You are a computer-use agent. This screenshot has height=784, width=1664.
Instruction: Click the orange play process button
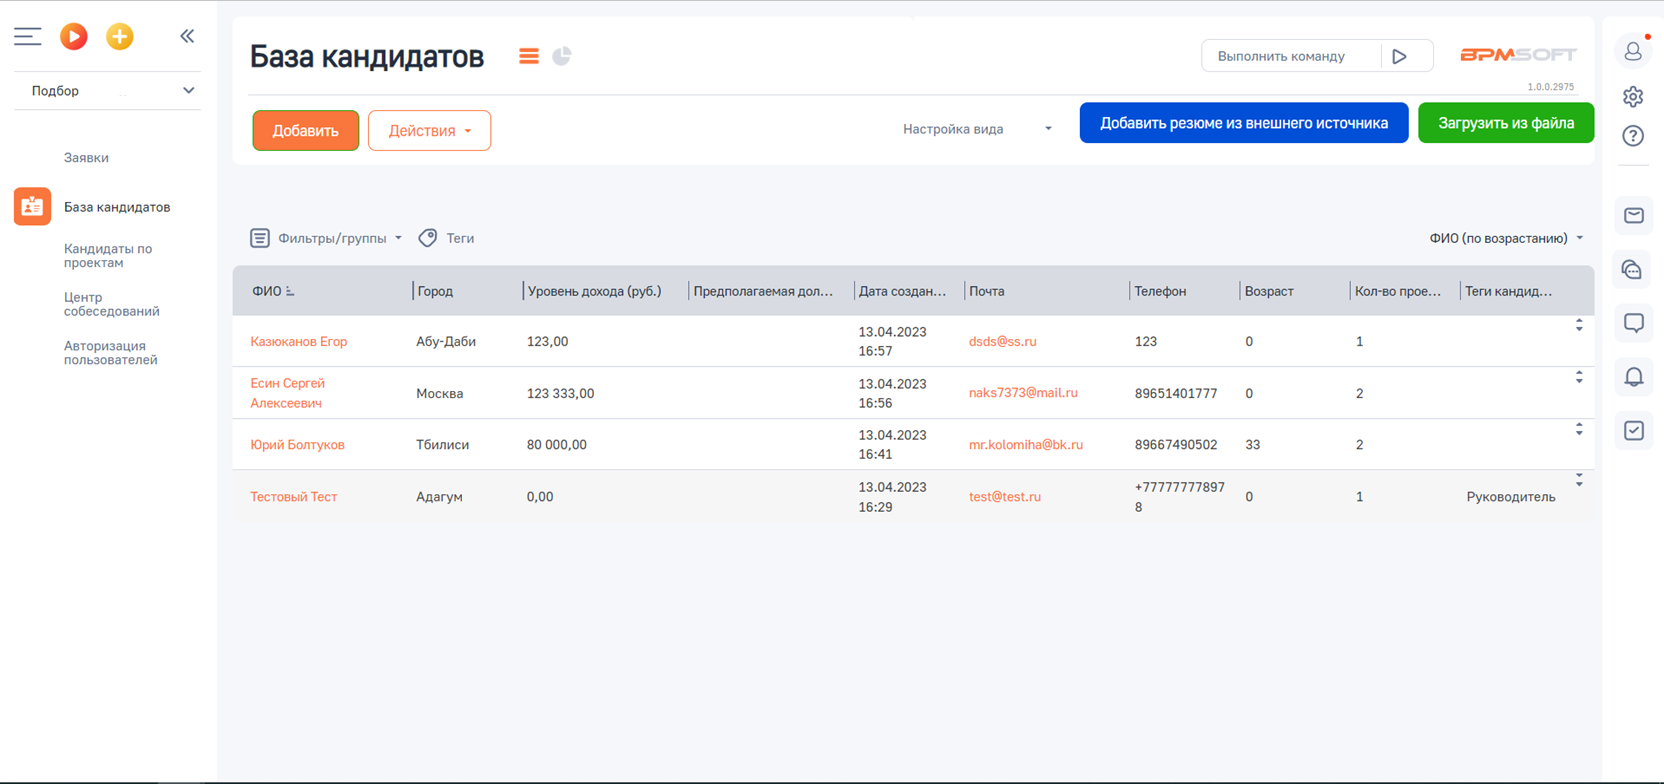point(74,37)
